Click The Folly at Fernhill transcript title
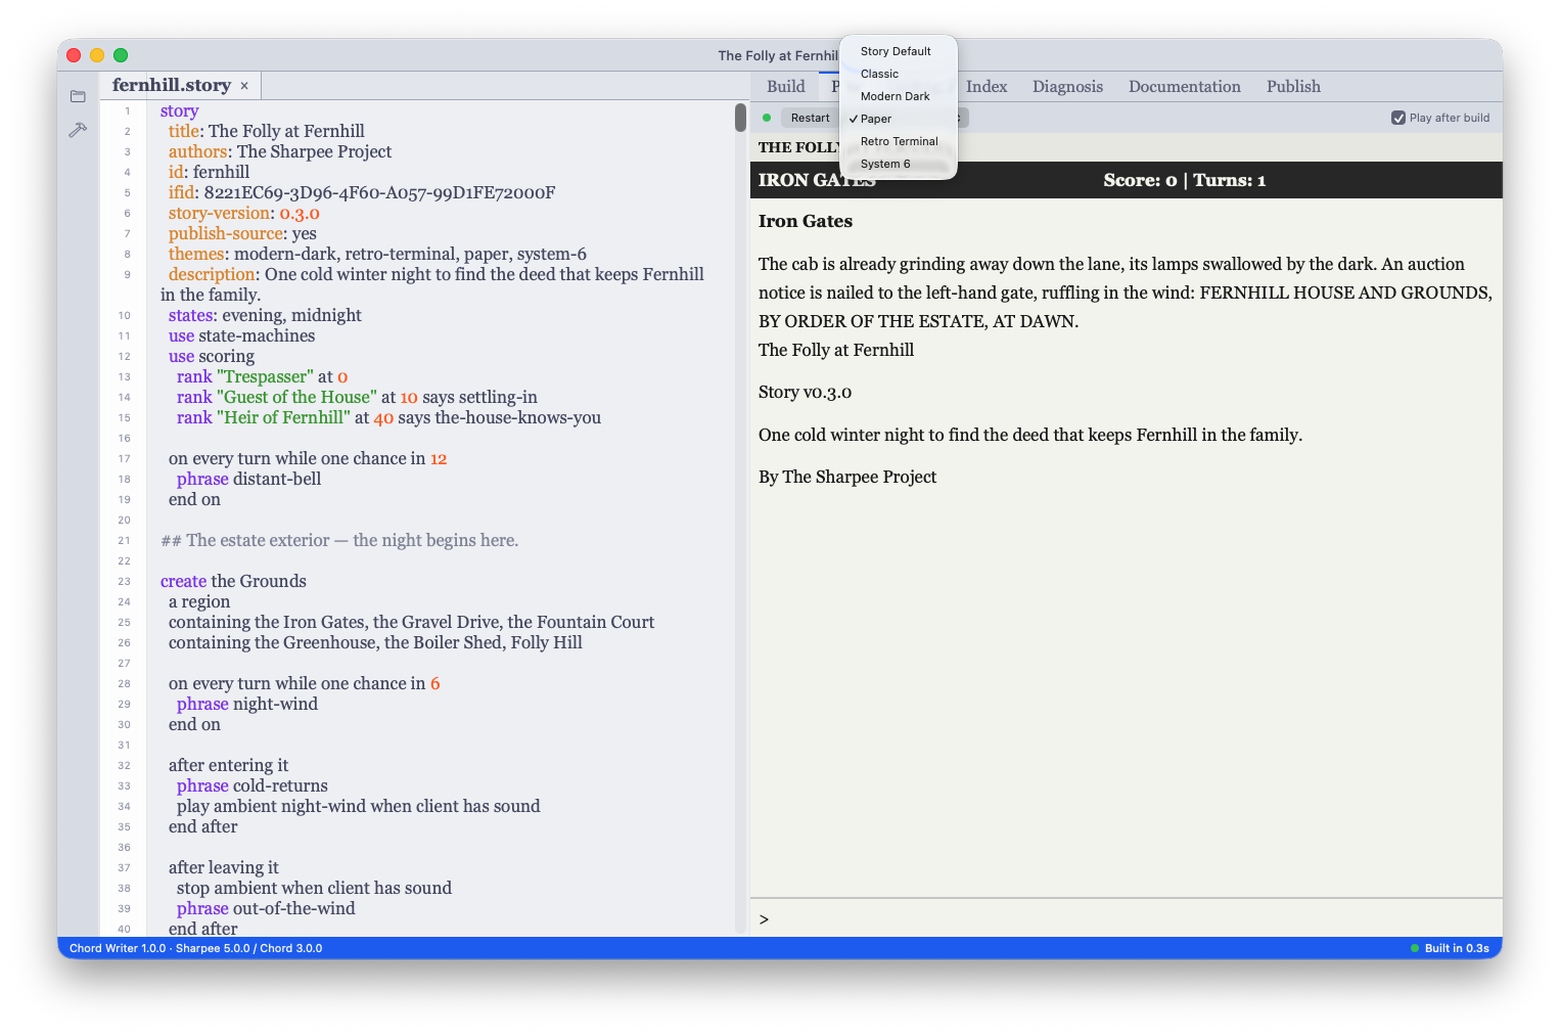1560x1035 pixels. [x=836, y=350]
